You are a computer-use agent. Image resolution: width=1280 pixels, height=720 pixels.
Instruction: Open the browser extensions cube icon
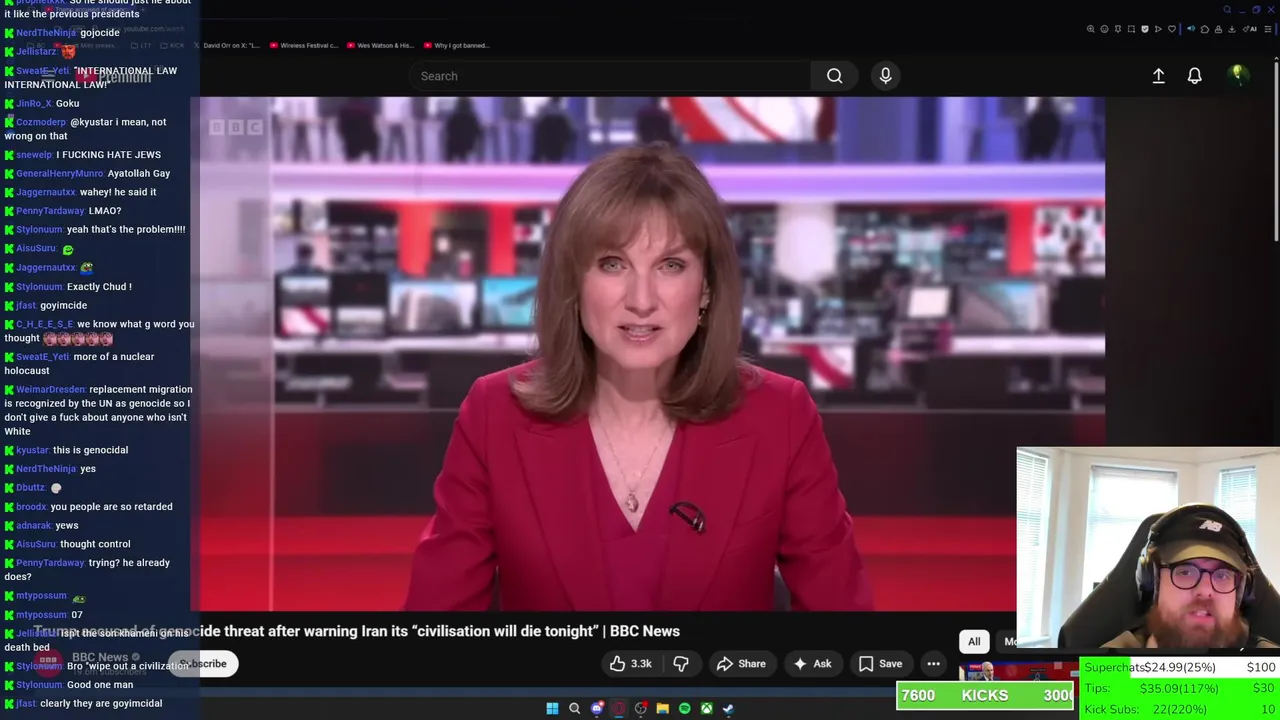(x=1205, y=29)
